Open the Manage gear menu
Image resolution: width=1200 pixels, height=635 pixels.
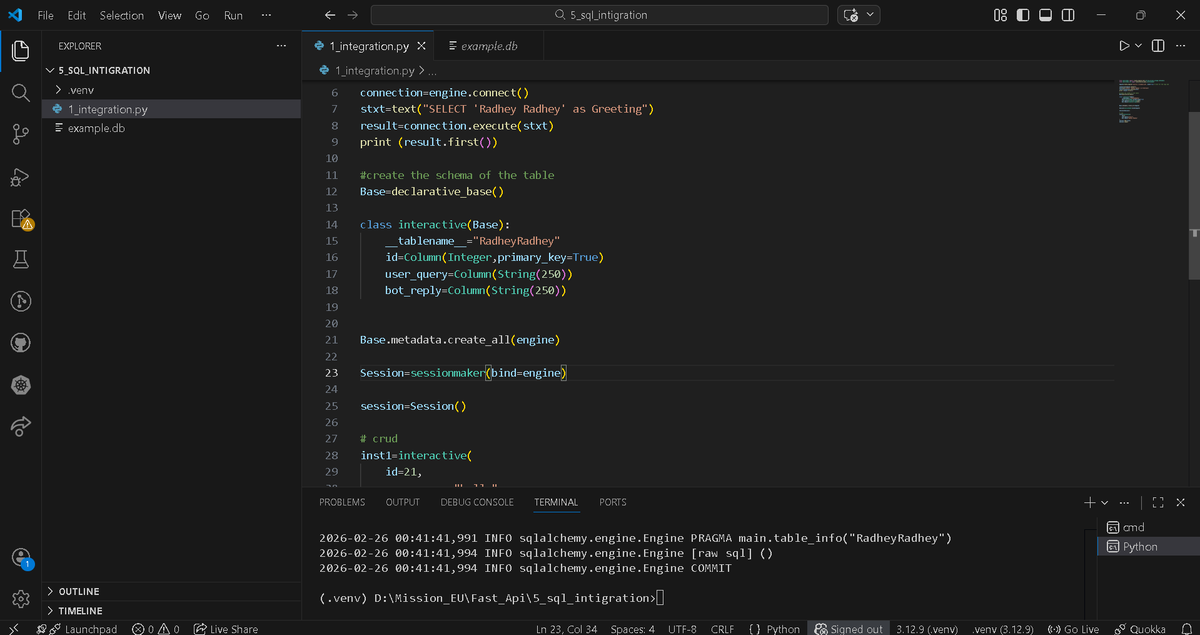20,599
